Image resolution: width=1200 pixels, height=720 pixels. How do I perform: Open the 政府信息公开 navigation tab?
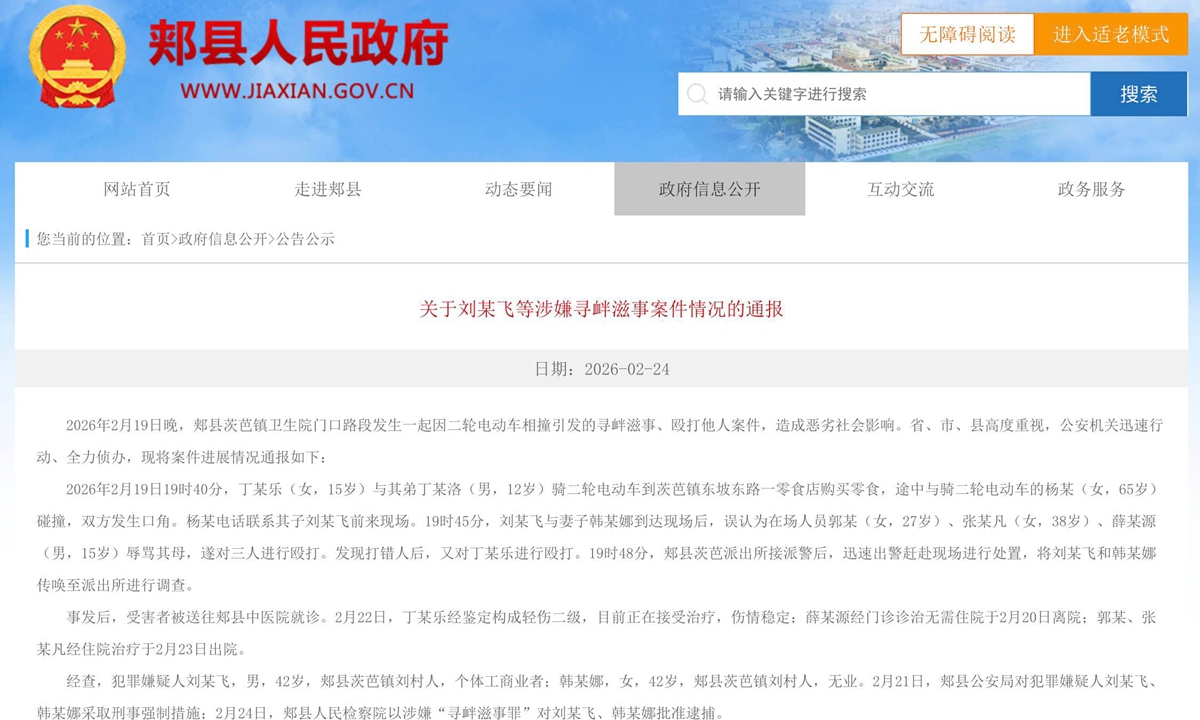click(x=709, y=189)
